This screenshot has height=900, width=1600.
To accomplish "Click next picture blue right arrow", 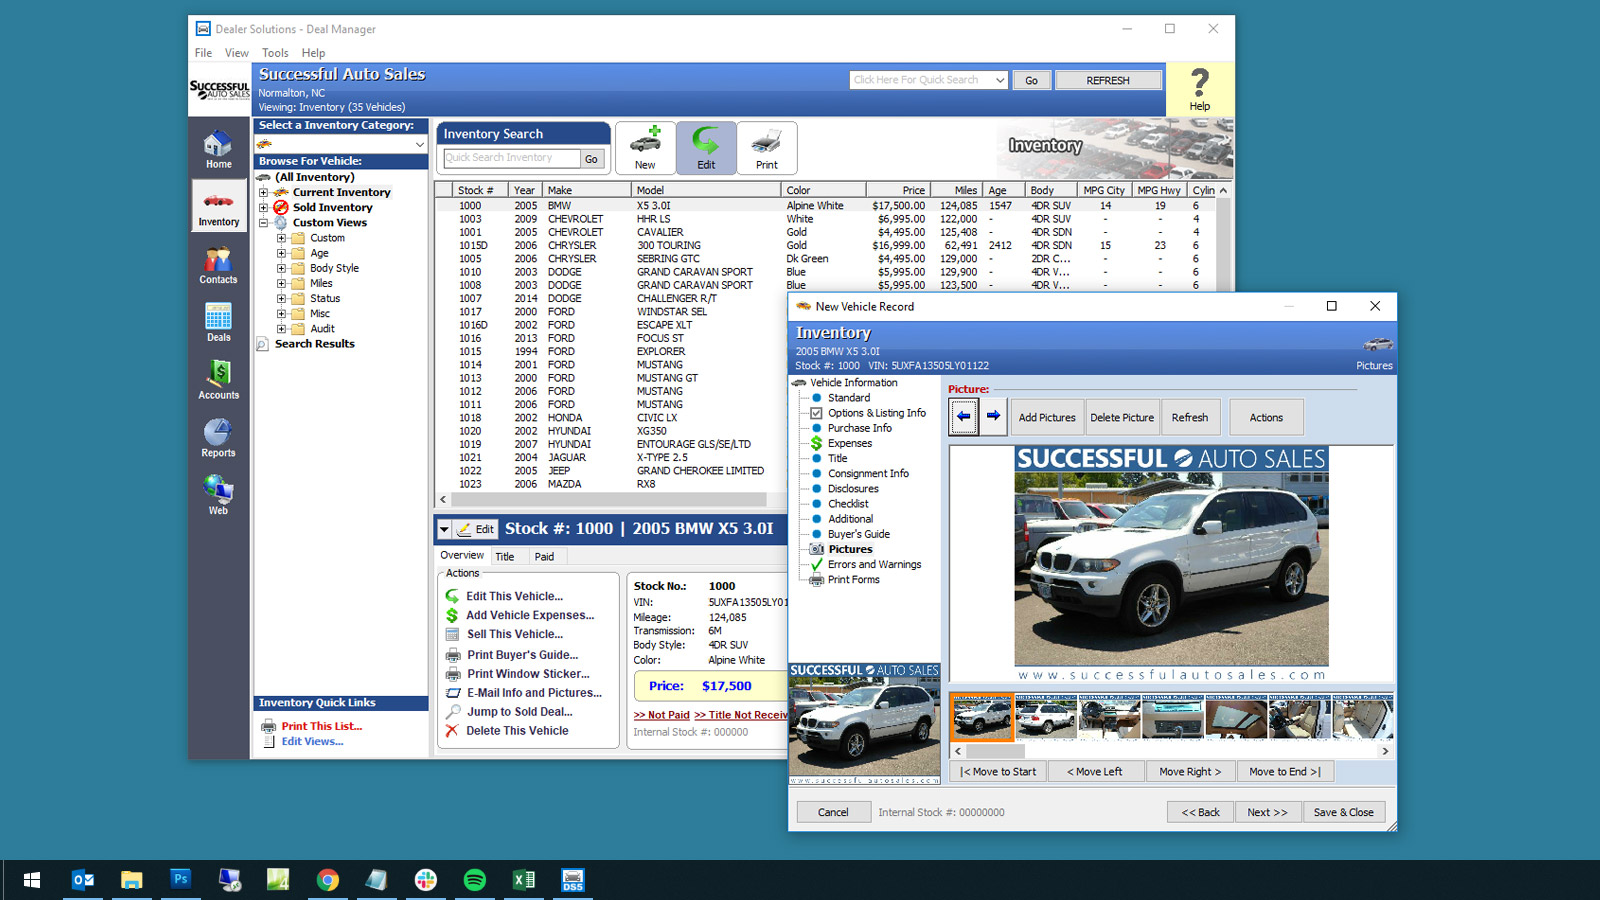I will click(993, 416).
